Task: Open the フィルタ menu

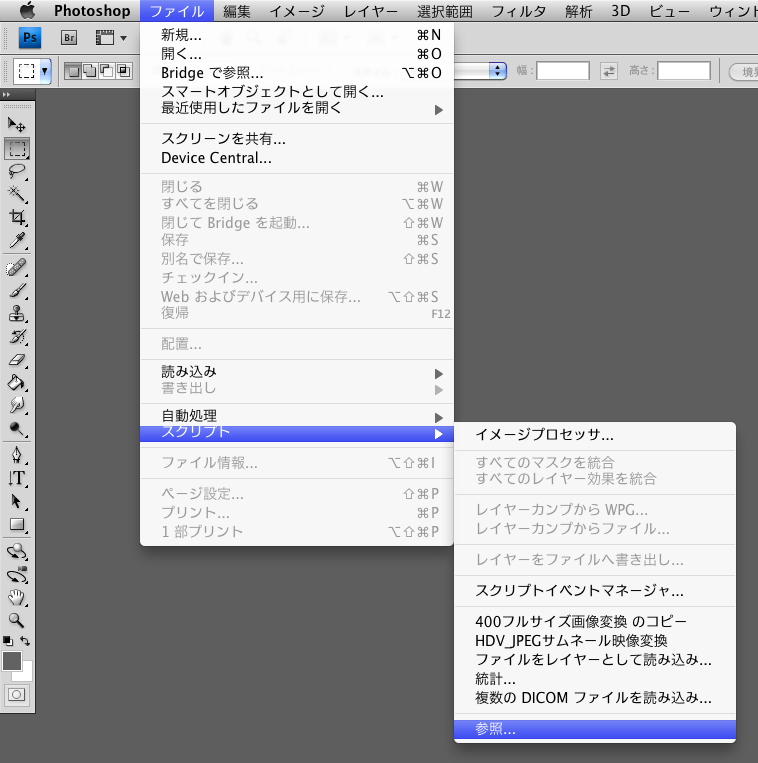Action: point(519,11)
